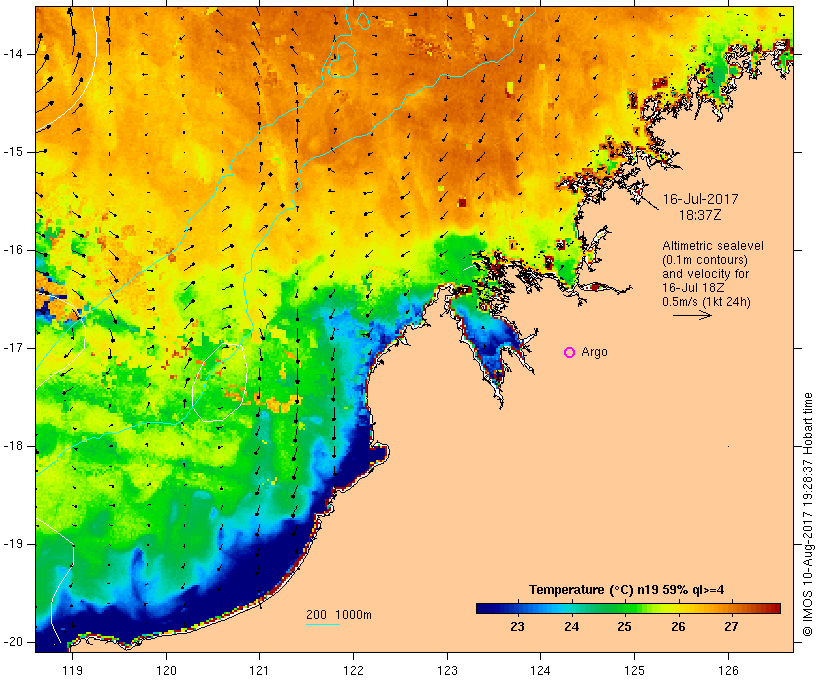Click the green 25 region of colorbar
Viewport: 820px width, 680px height.
tap(624, 608)
